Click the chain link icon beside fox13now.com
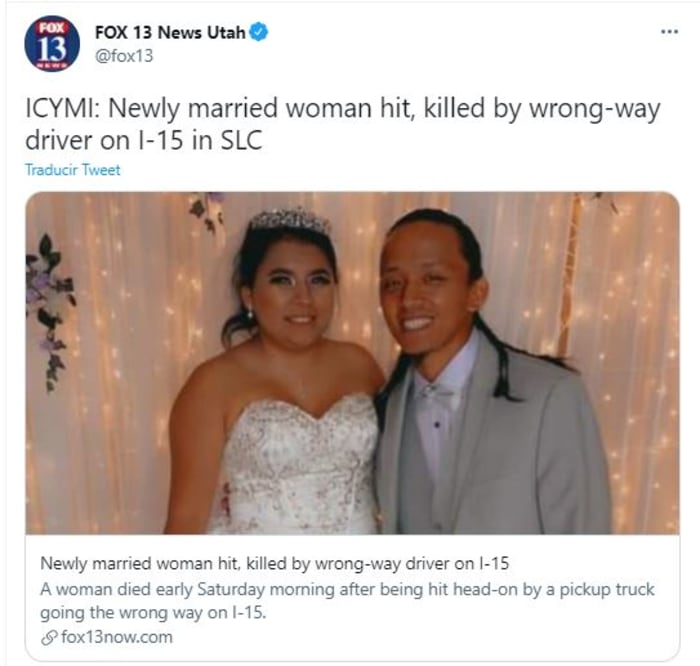 (x=49, y=638)
